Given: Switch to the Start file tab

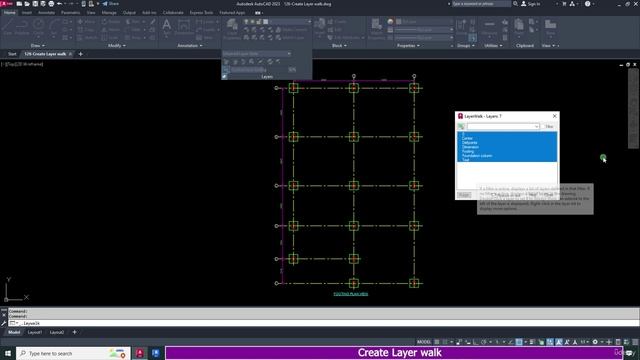Looking at the screenshot, I should pos(12,54).
